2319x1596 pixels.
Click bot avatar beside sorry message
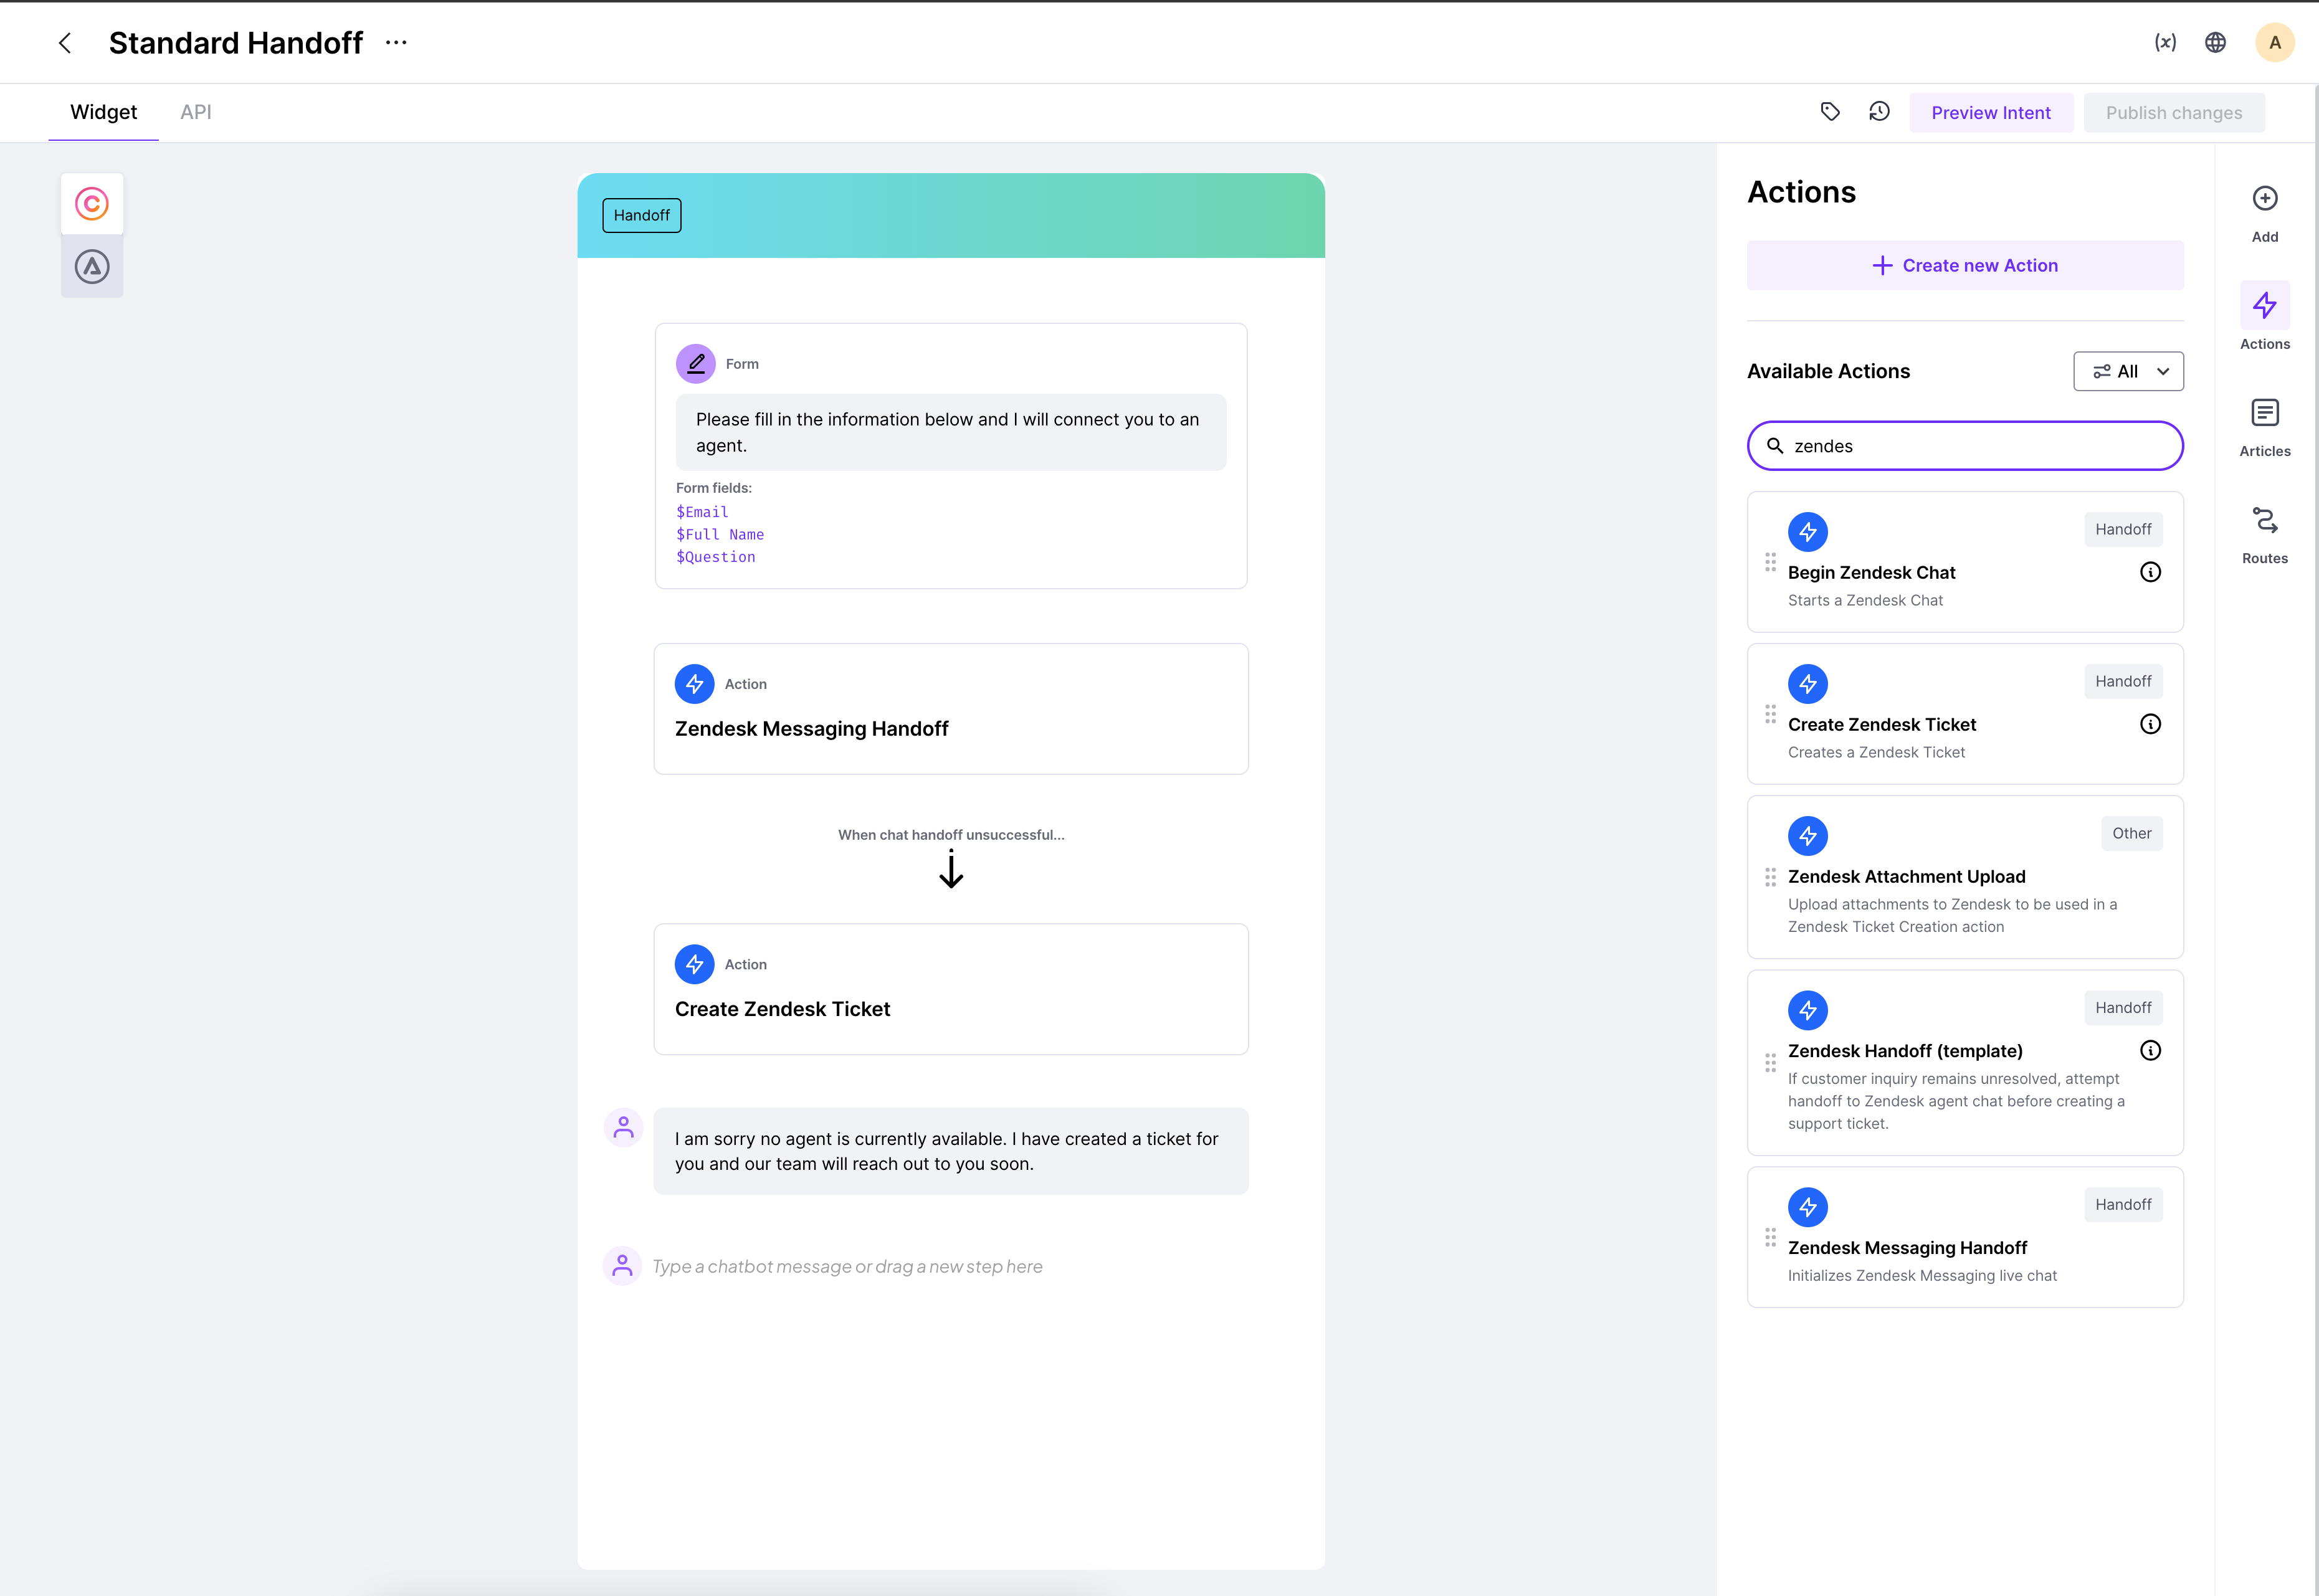tap(623, 1127)
